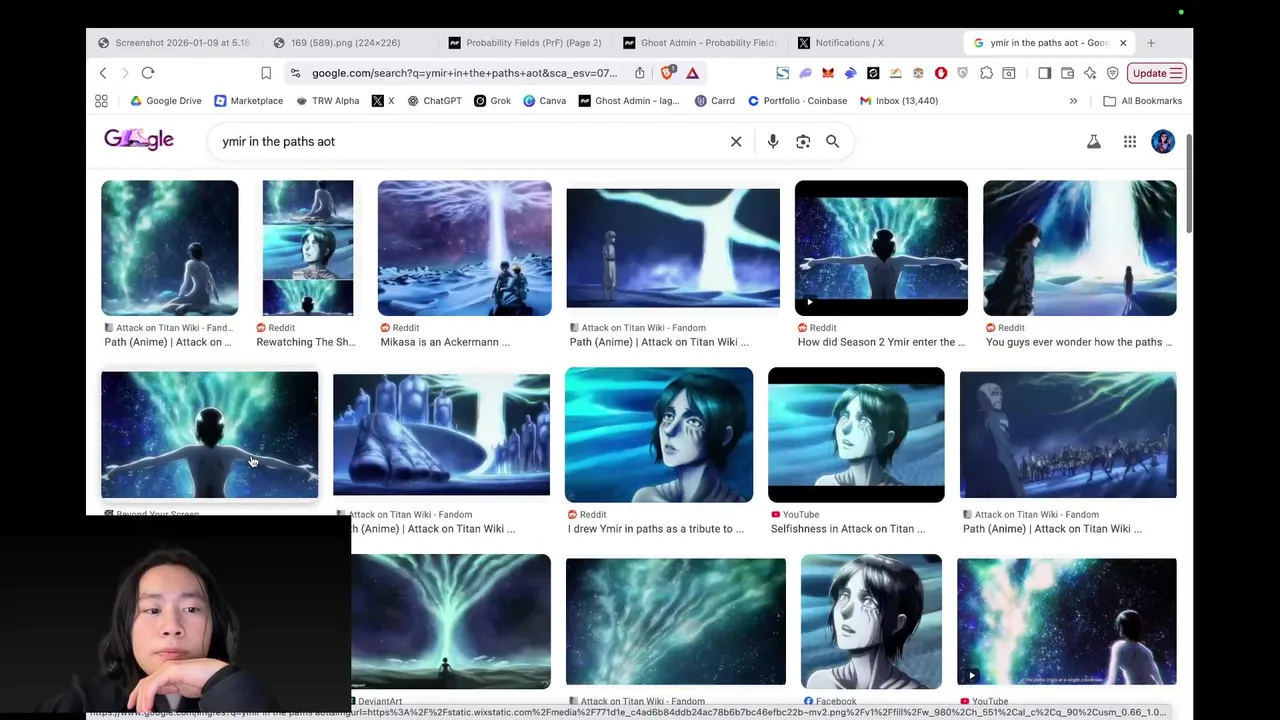Close the ymir in the paths aot tab
This screenshot has height=720, width=1280.
point(1123,43)
